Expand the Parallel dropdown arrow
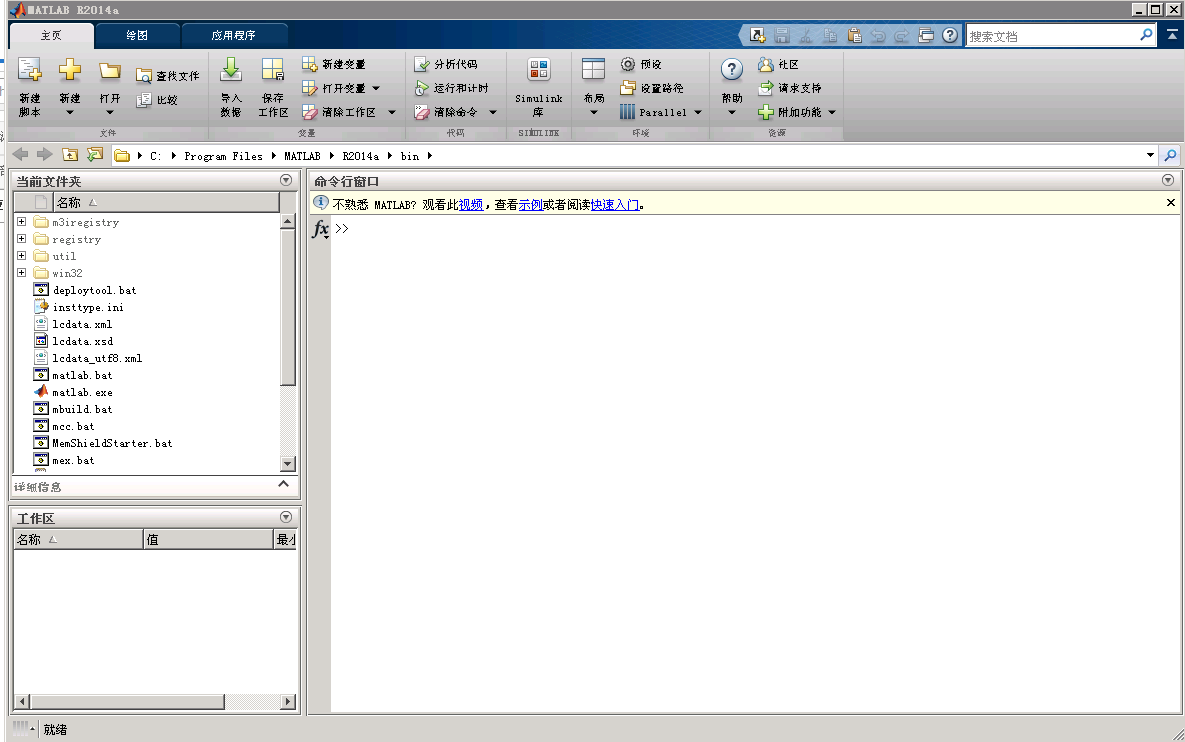Image resolution: width=1185 pixels, height=742 pixels. [698, 112]
